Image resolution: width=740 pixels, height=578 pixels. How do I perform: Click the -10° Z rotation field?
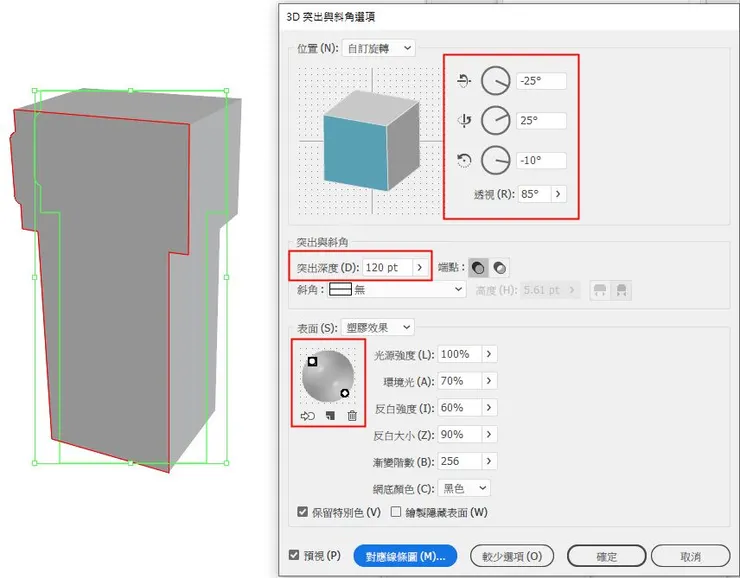click(x=541, y=160)
